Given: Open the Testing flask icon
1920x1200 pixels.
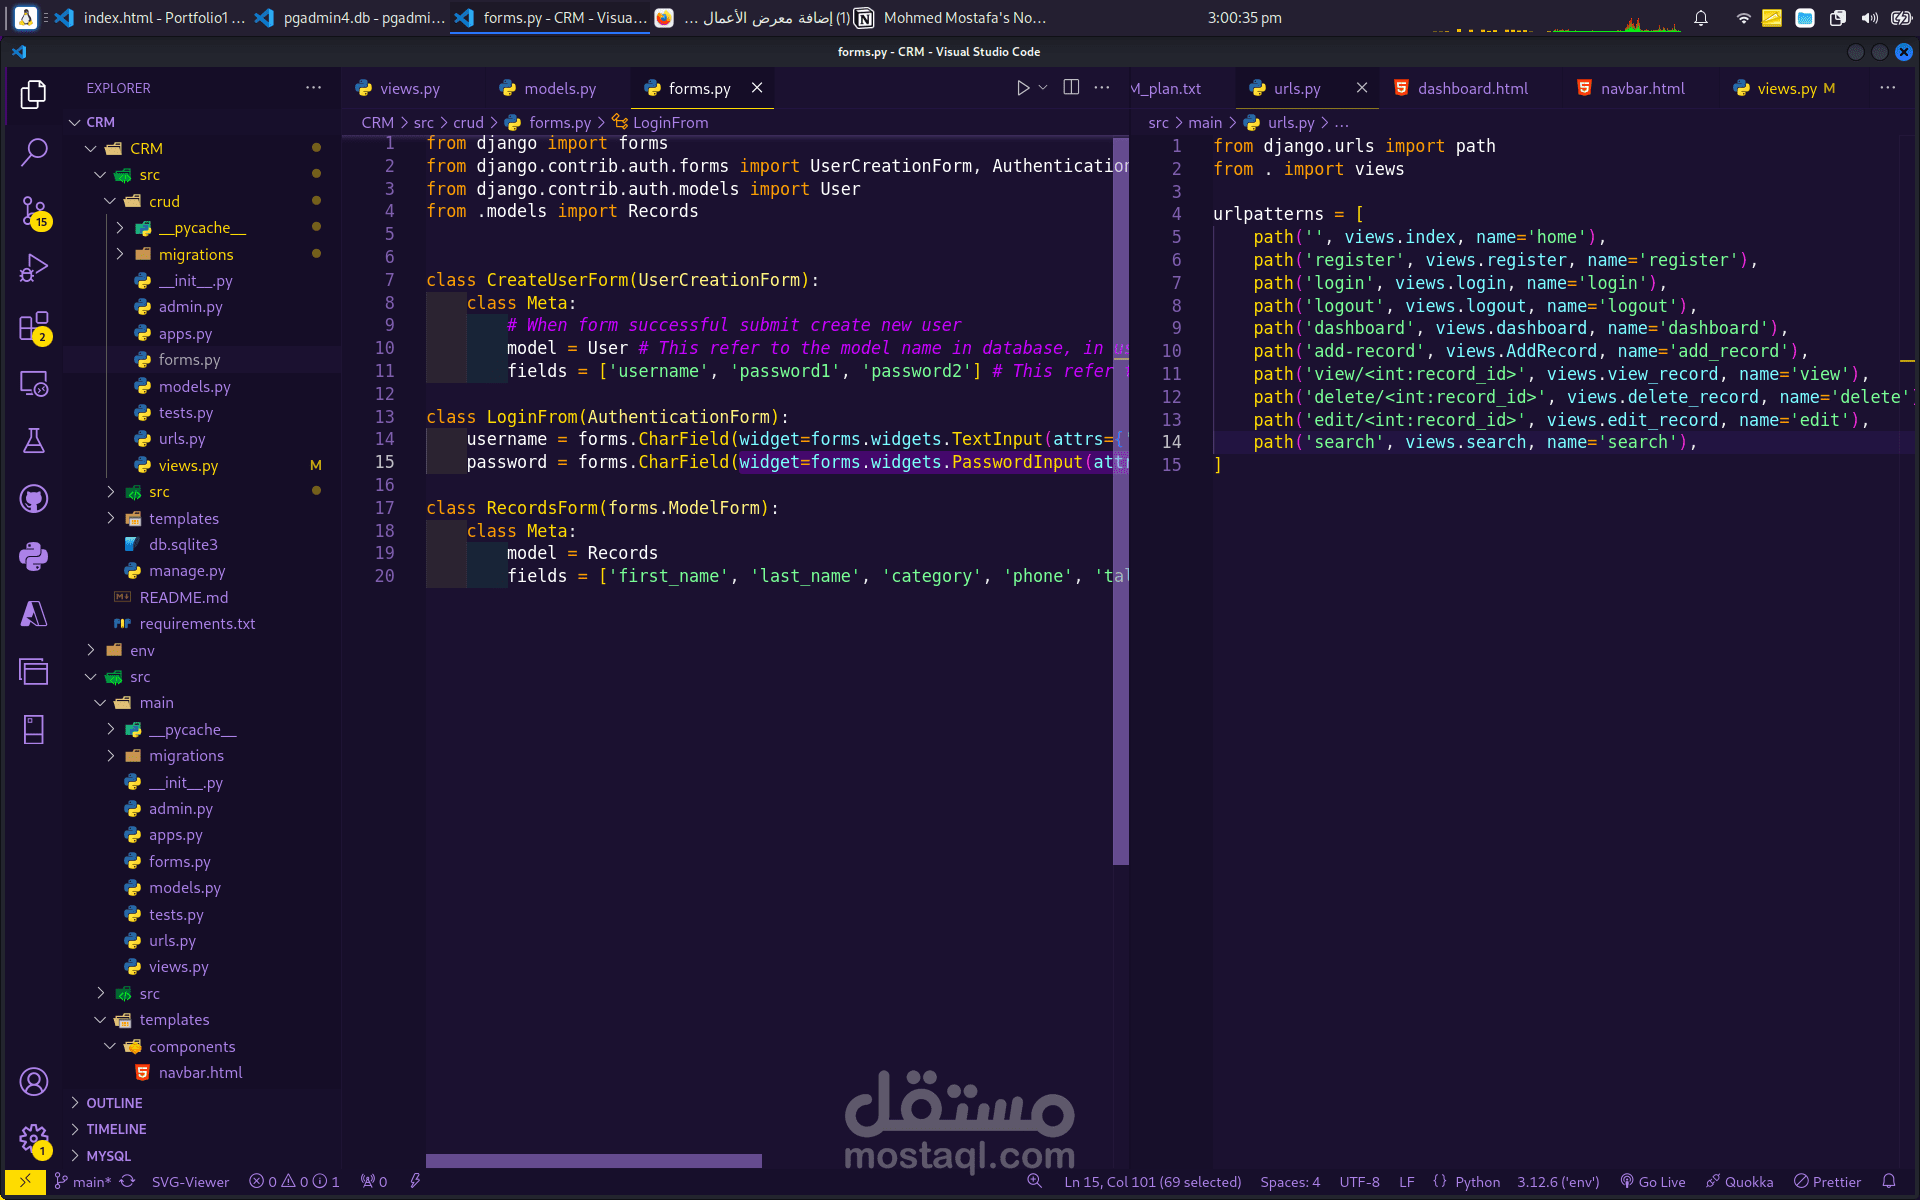Looking at the screenshot, I should [34, 441].
